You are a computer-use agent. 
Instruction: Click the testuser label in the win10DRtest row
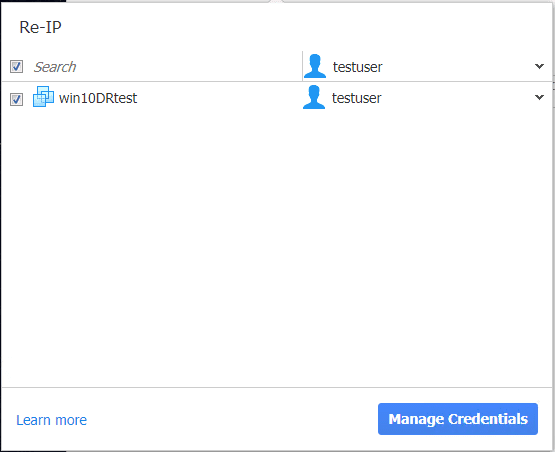coord(356,98)
